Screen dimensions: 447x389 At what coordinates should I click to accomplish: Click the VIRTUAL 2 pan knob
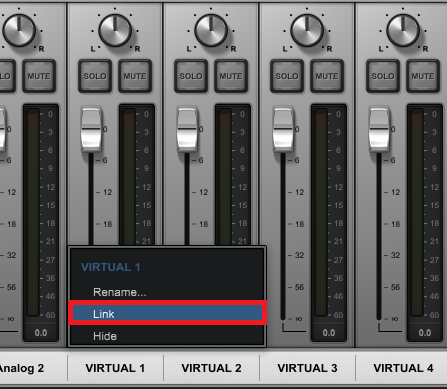click(x=211, y=31)
